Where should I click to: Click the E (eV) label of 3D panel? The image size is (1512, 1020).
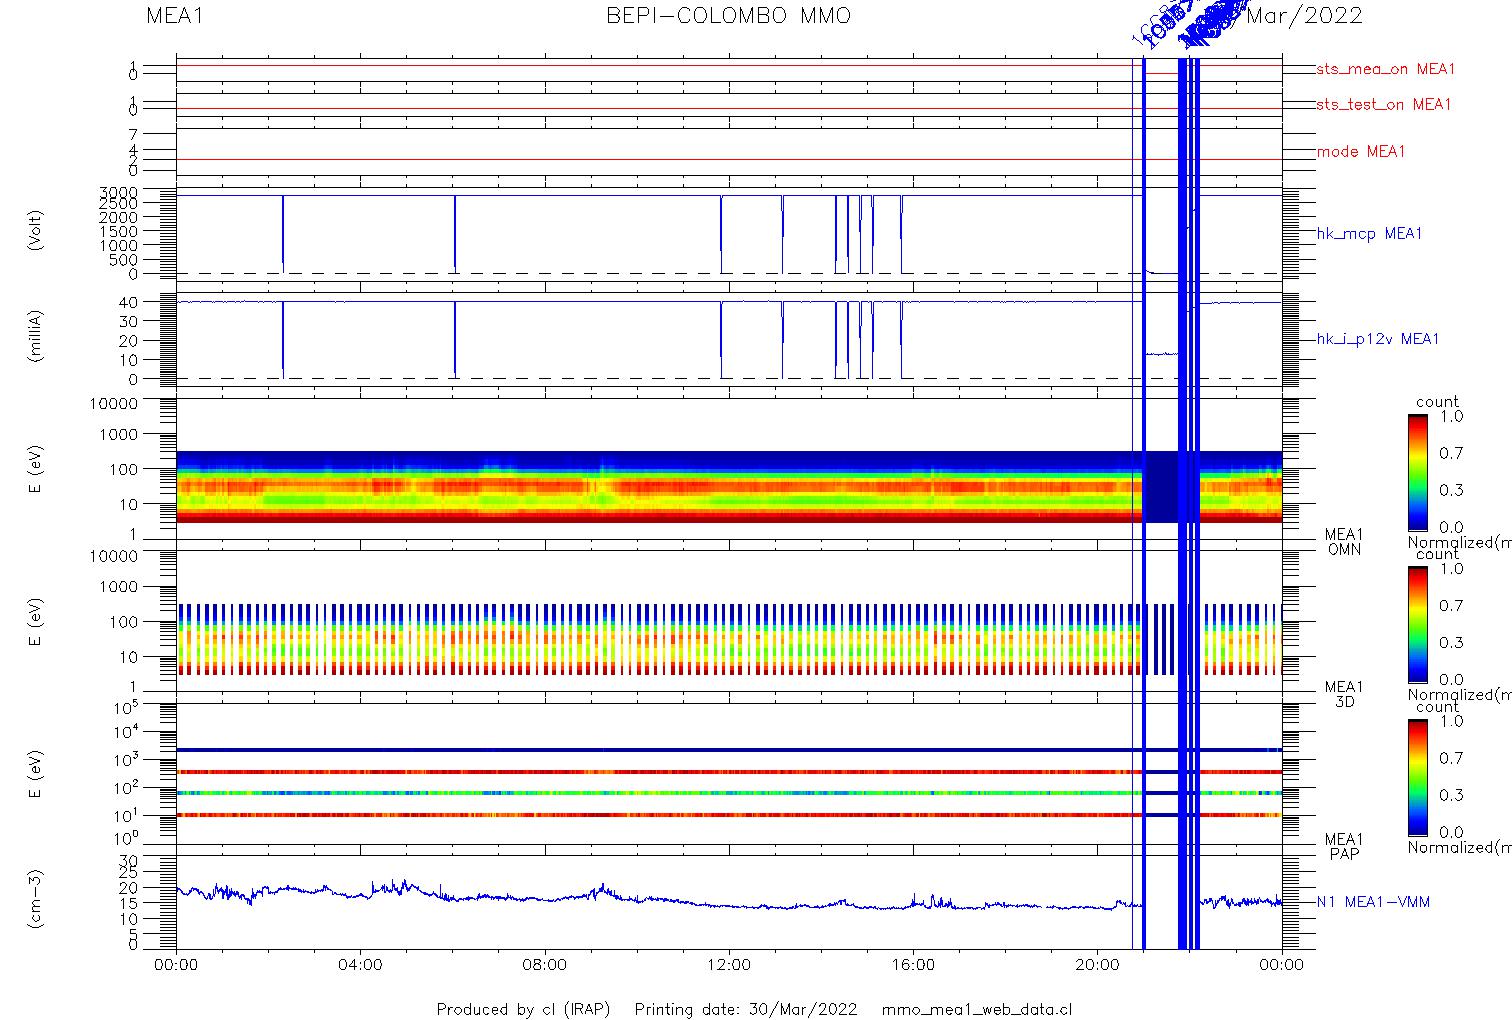pyautogui.click(x=36, y=623)
